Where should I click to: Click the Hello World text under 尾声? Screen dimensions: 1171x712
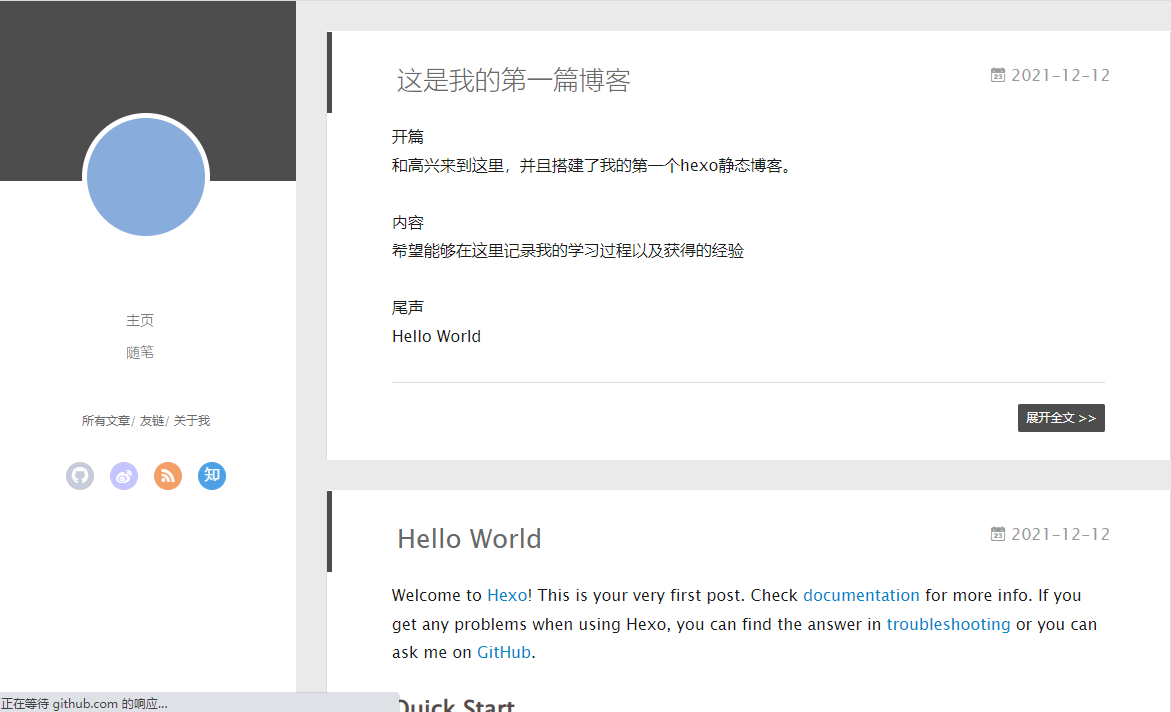click(x=436, y=336)
